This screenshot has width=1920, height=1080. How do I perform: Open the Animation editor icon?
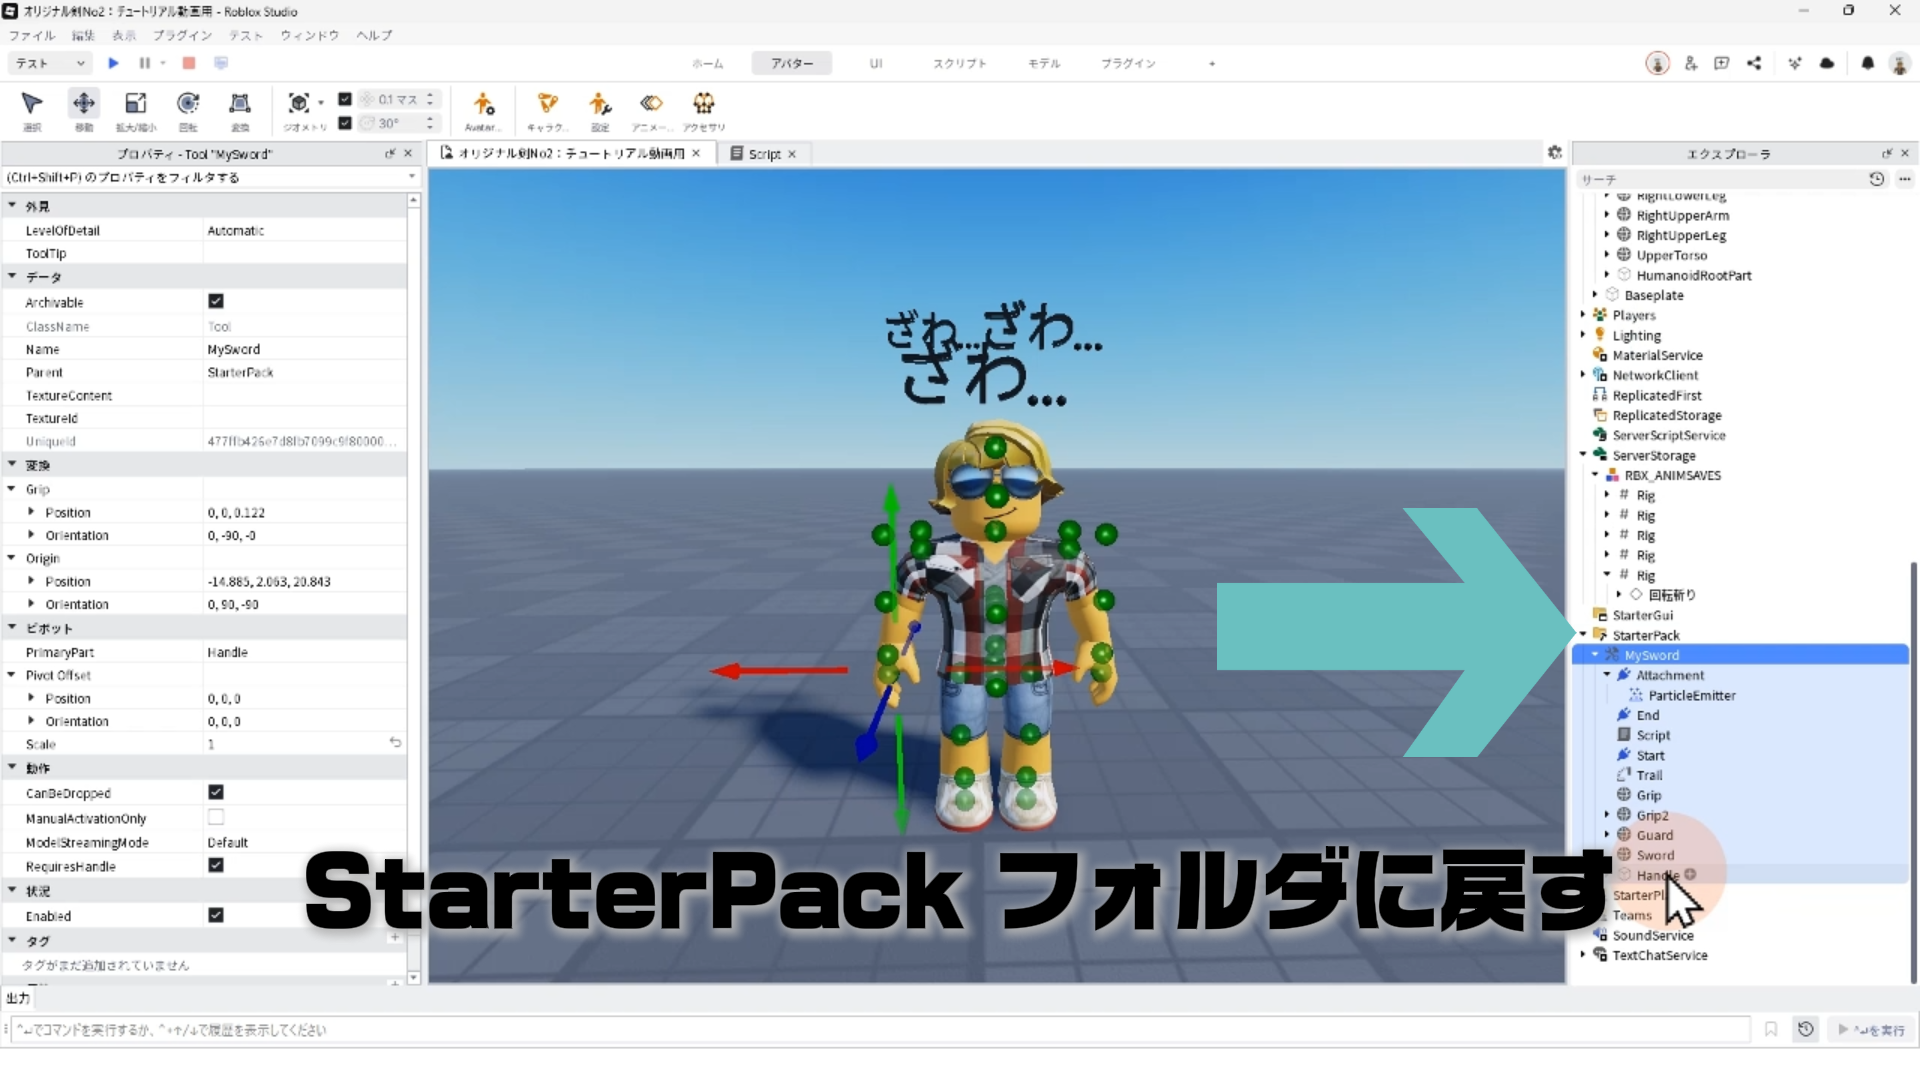click(651, 104)
